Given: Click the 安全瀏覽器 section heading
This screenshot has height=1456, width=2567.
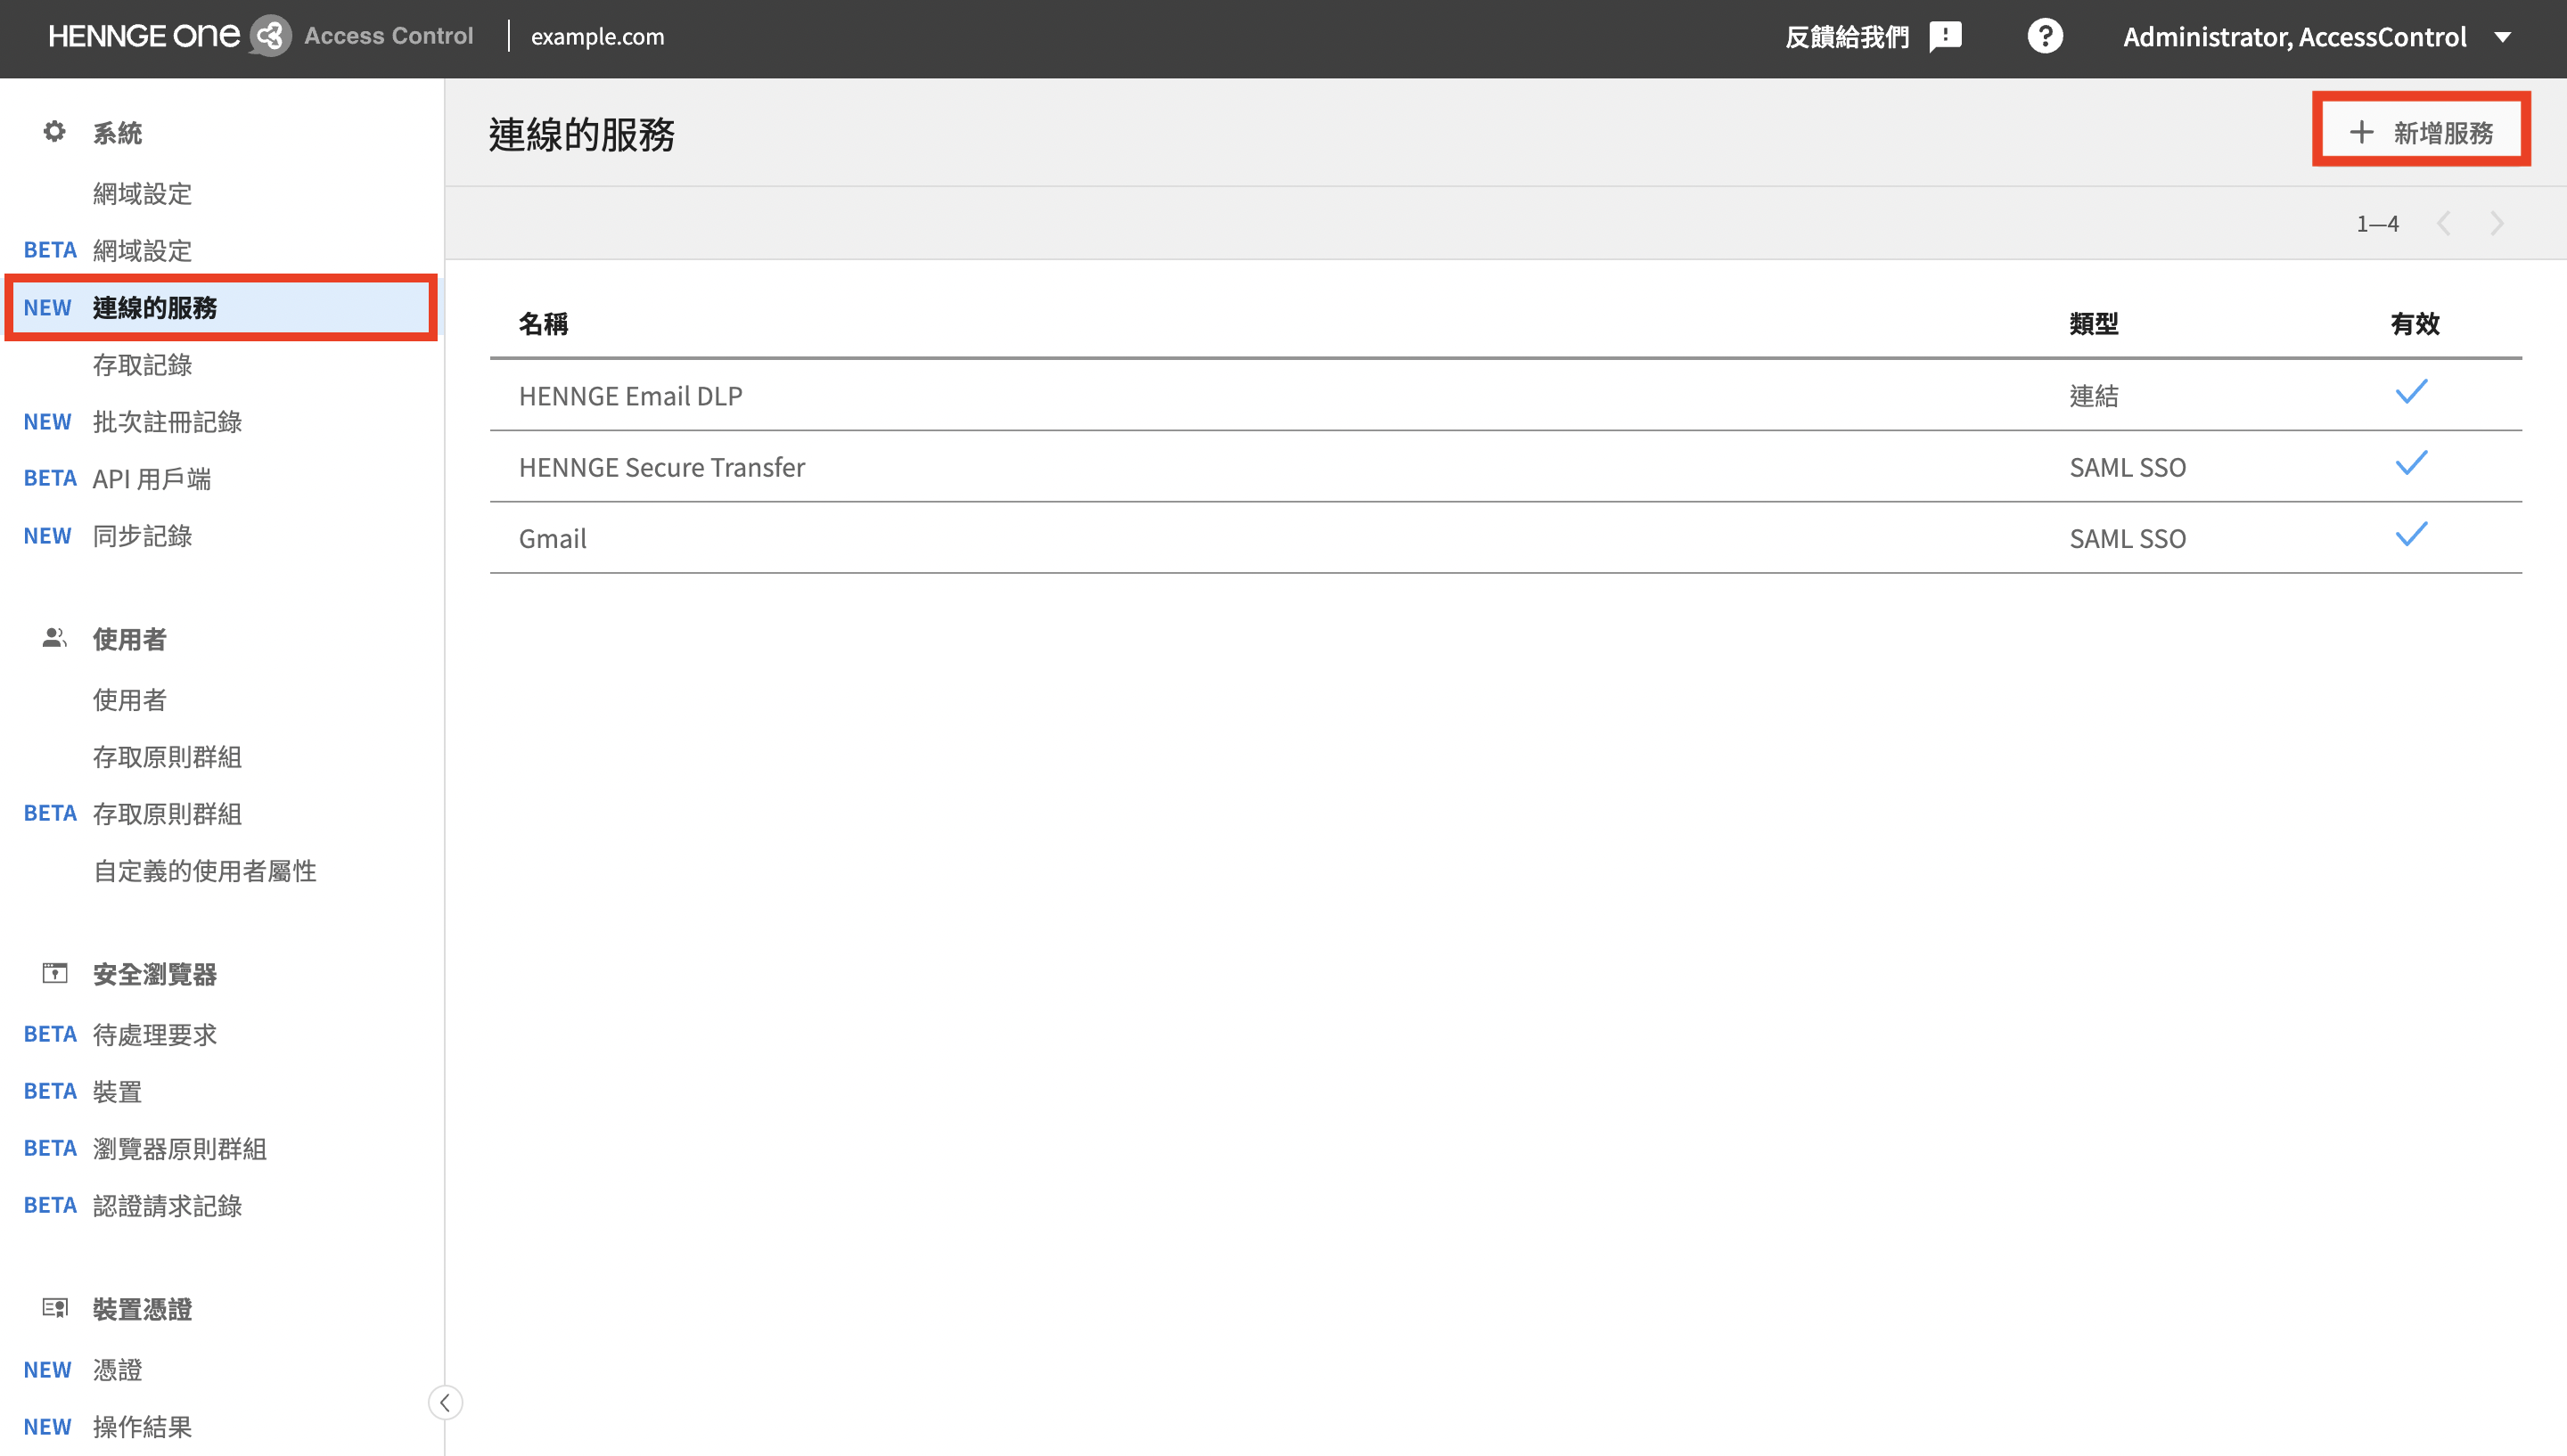Looking at the screenshot, I should (x=154, y=973).
